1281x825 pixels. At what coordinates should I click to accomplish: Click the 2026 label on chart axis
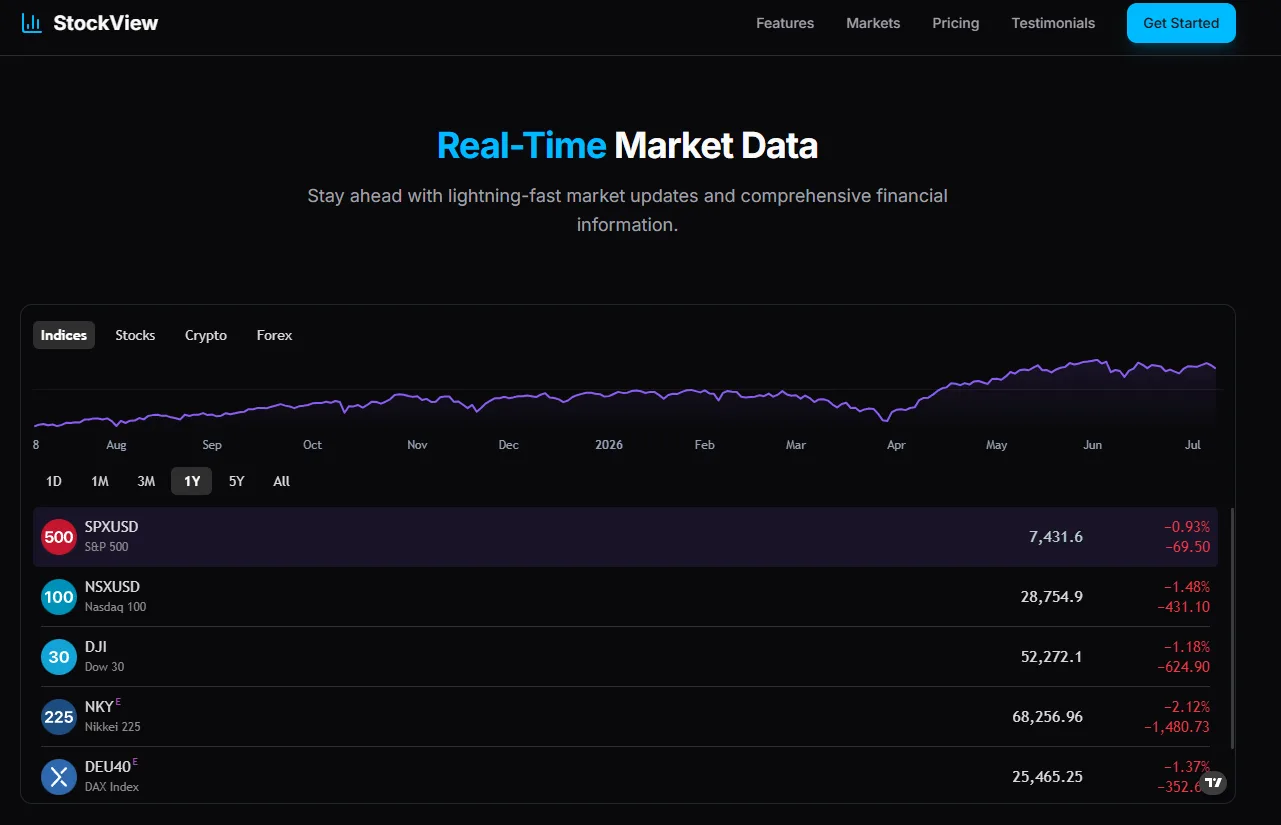pos(609,445)
